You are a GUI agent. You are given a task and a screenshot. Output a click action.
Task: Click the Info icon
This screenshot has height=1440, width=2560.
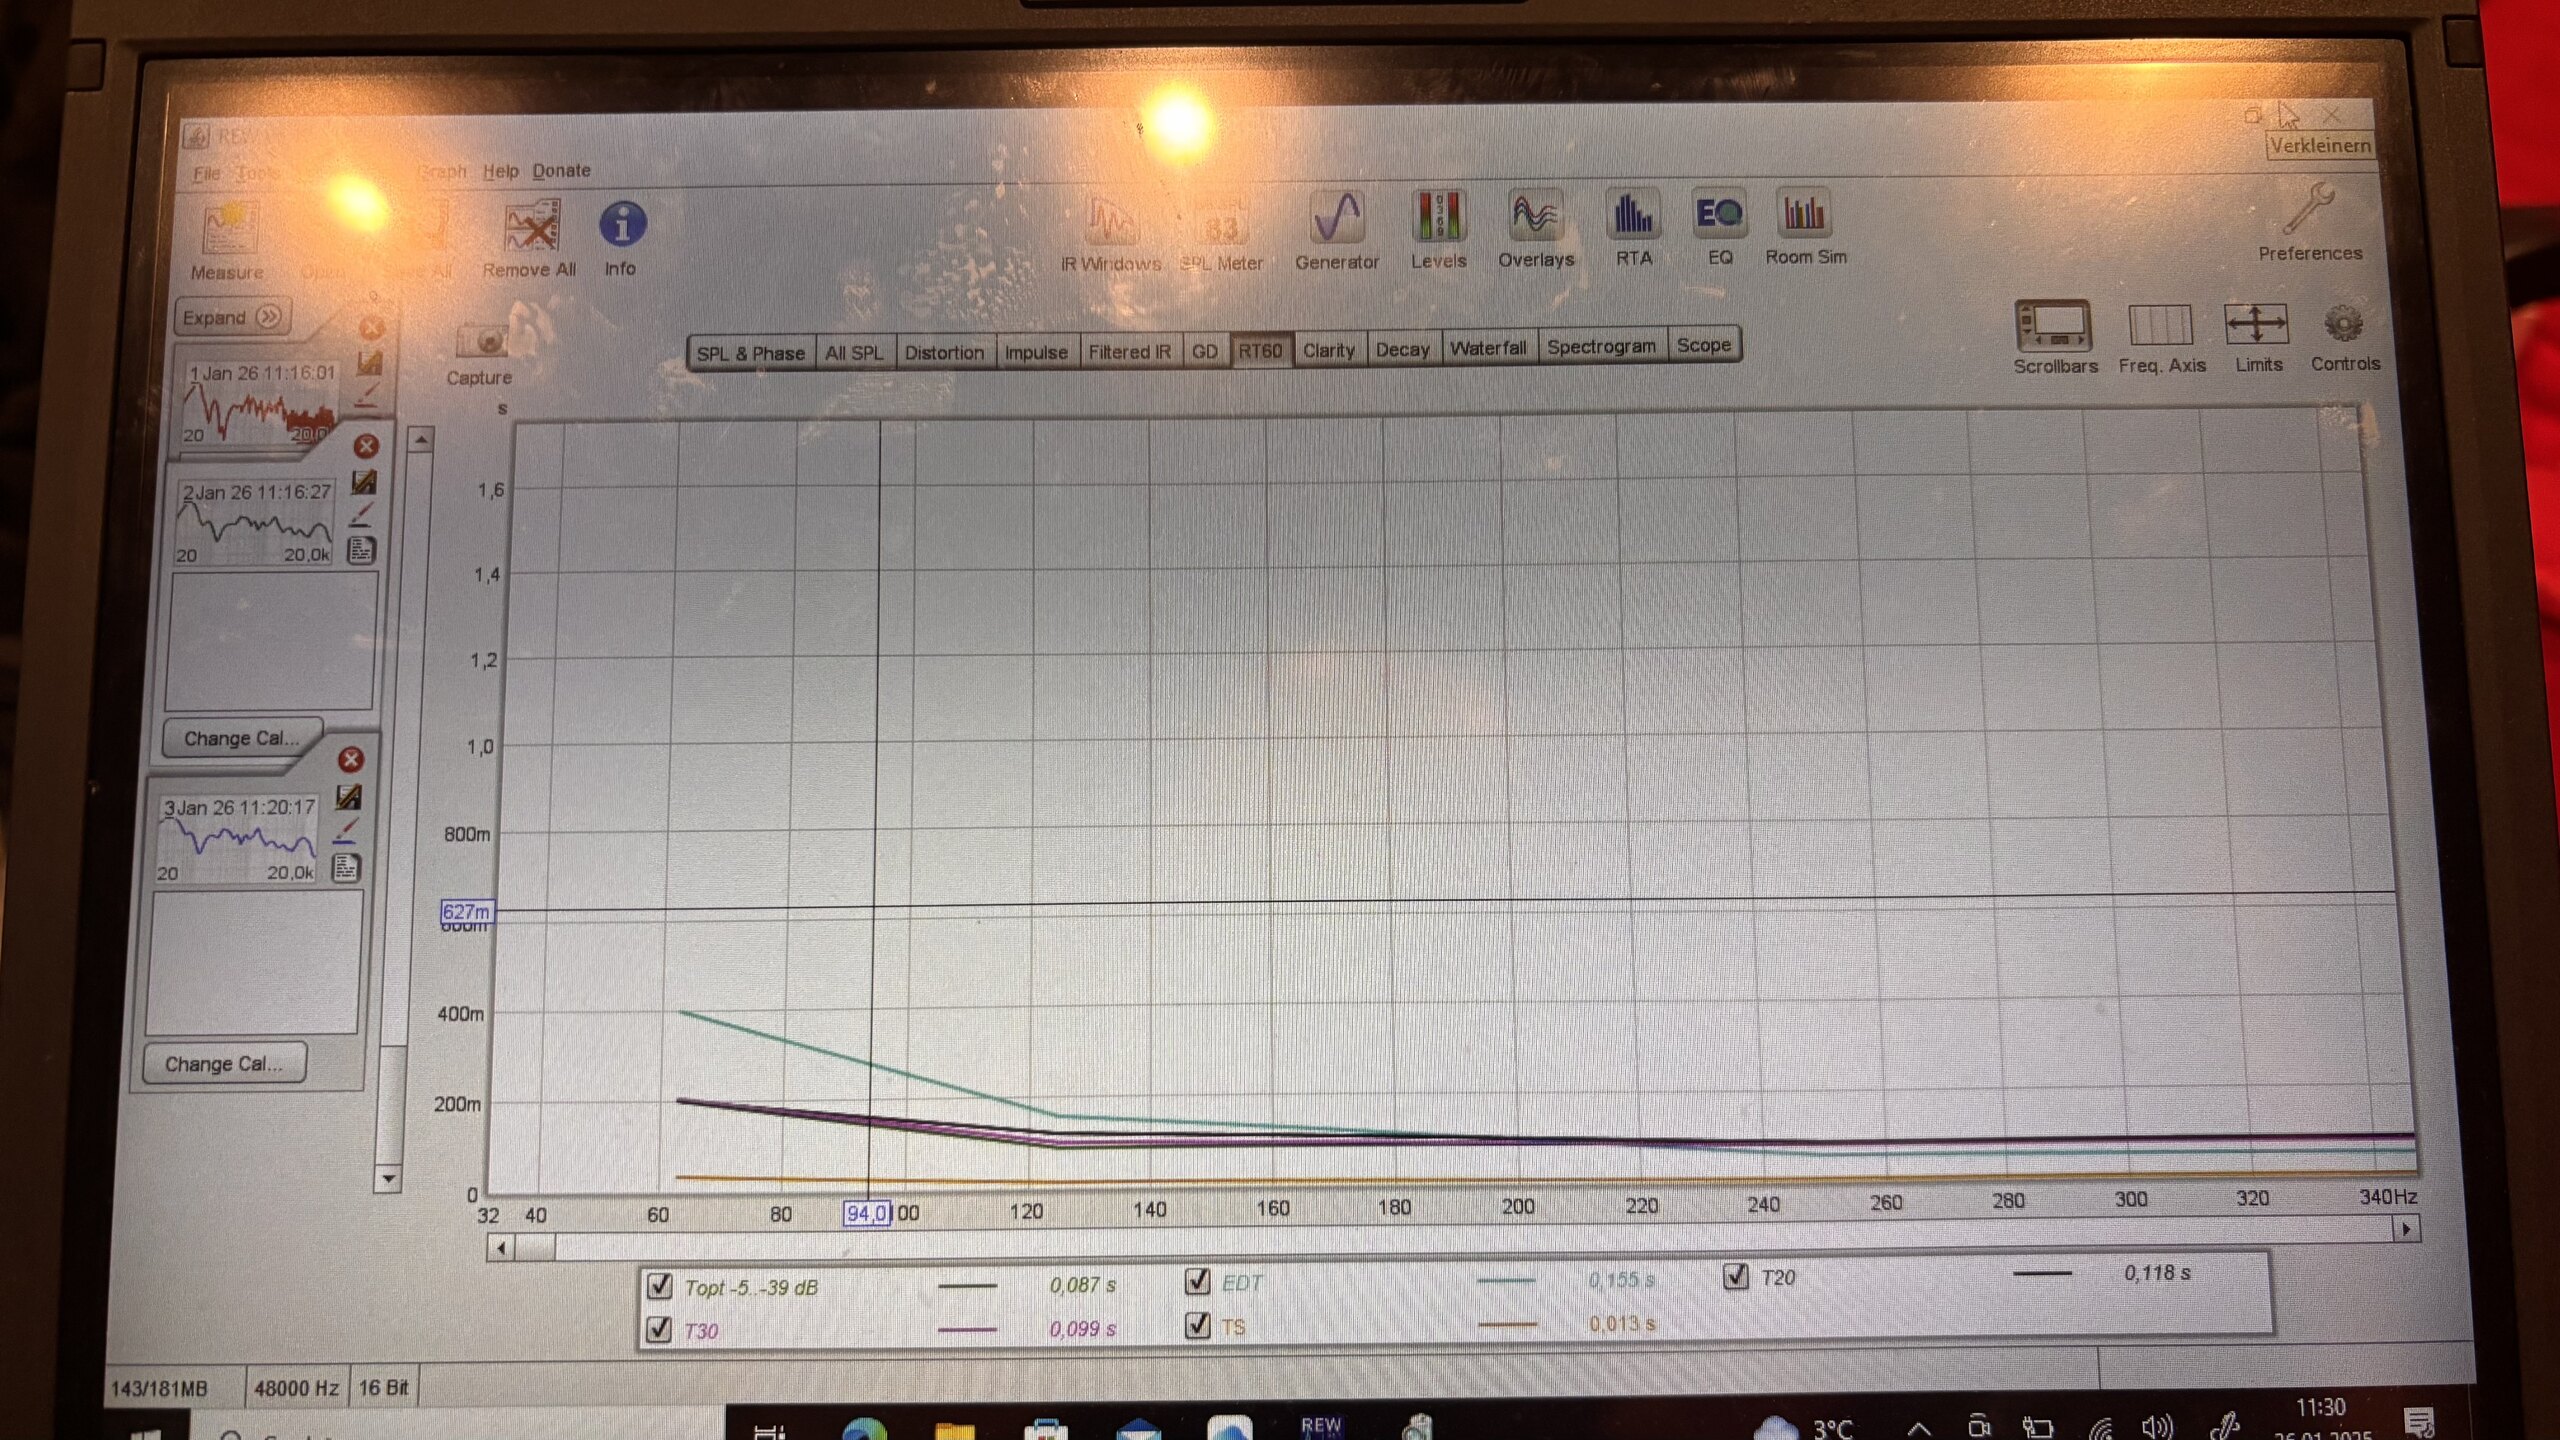(622, 225)
